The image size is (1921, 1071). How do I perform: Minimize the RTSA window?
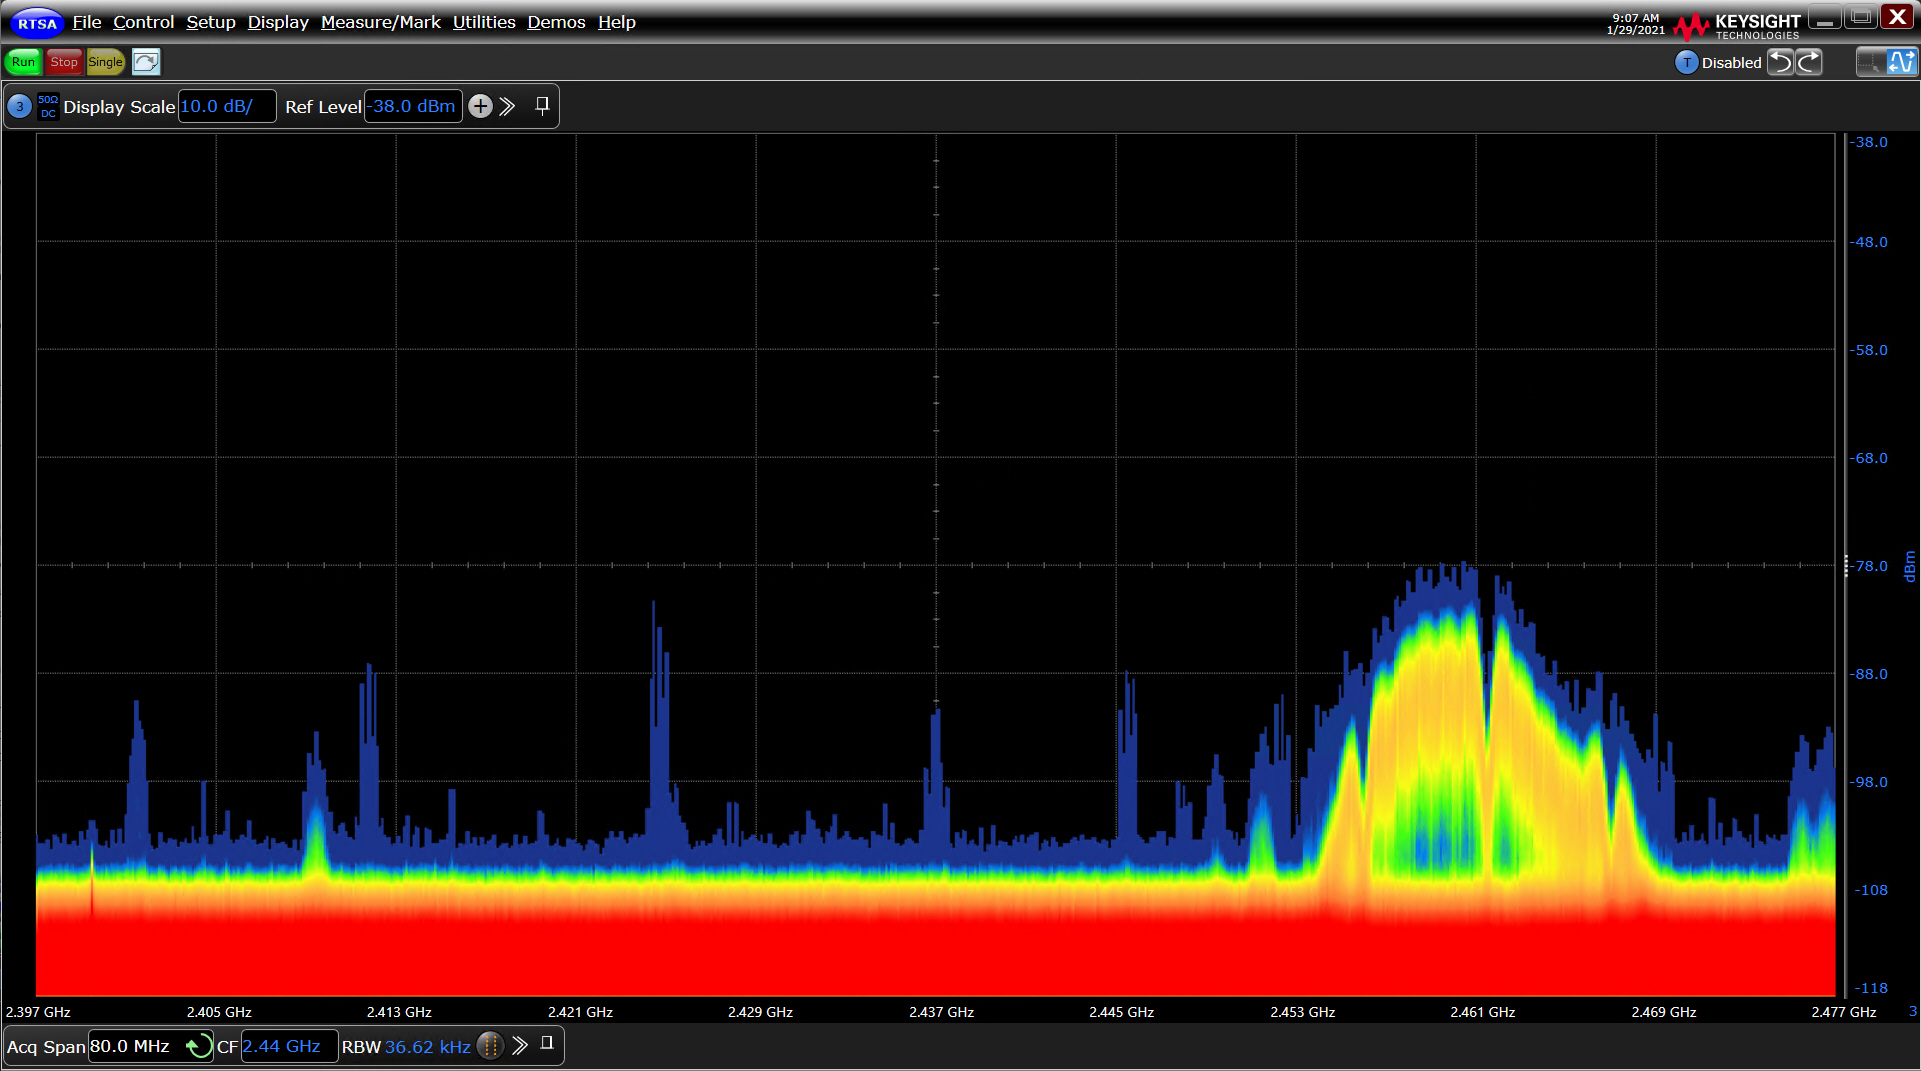coord(1825,17)
